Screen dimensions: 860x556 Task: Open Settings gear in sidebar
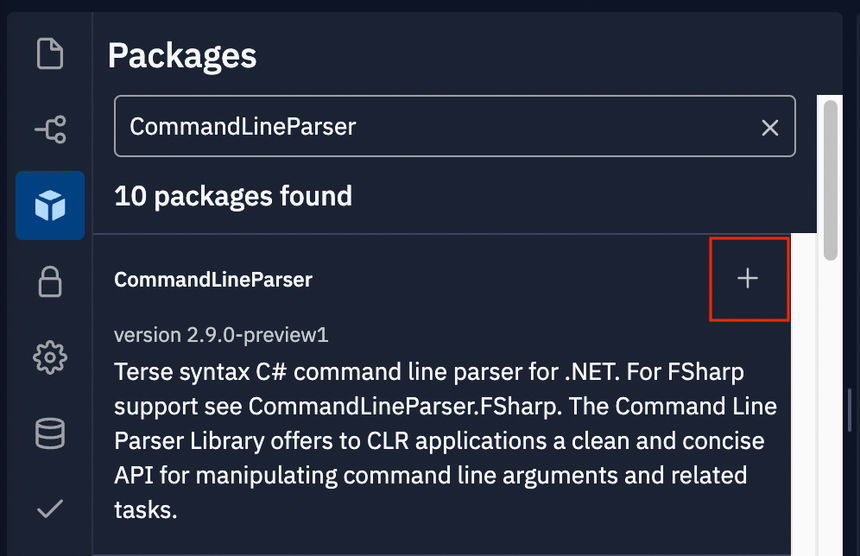click(50, 357)
